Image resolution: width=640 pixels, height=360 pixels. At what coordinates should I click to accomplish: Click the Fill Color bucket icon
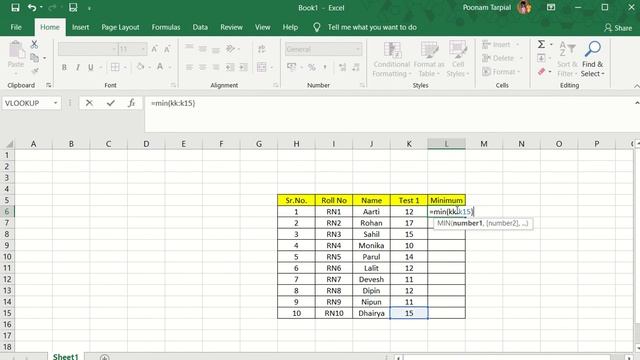click(x=140, y=67)
